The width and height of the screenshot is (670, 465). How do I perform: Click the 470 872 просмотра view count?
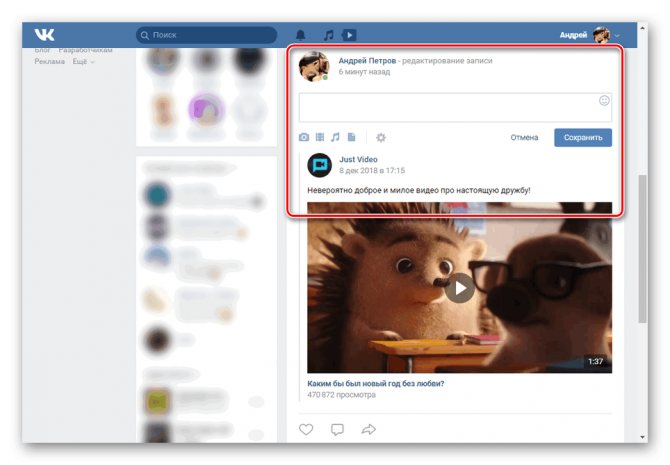[341, 395]
